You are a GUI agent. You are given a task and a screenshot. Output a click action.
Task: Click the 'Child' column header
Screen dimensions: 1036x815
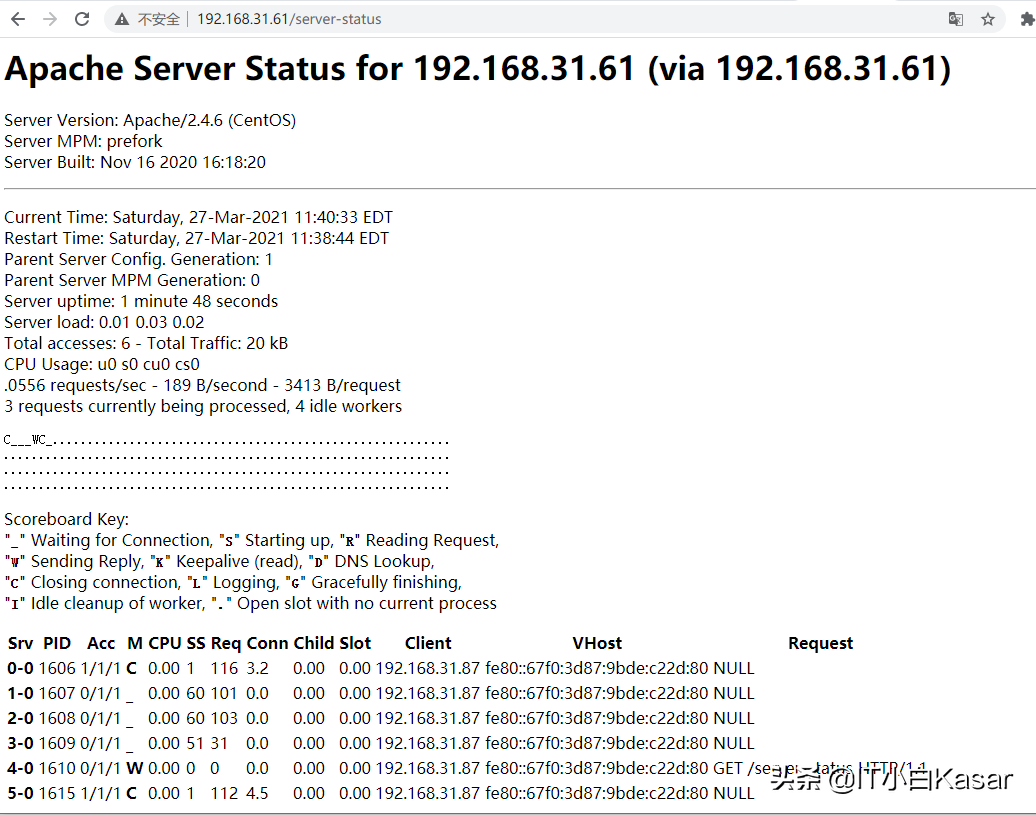(x=314, y=643)
